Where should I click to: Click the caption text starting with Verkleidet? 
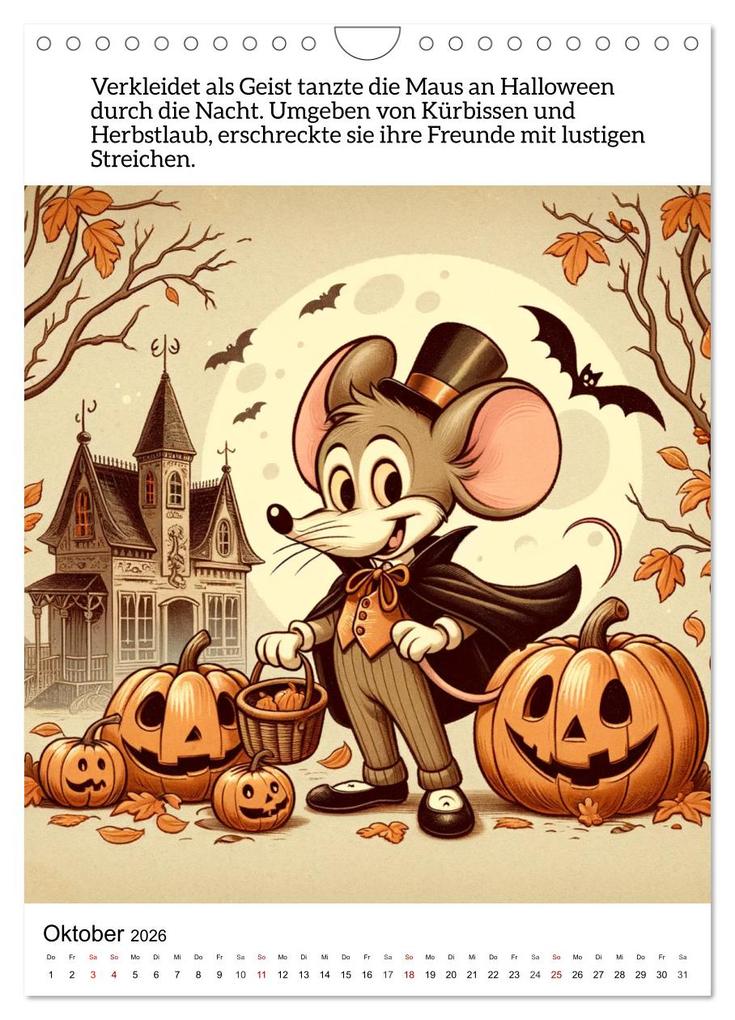pos(368,122)
